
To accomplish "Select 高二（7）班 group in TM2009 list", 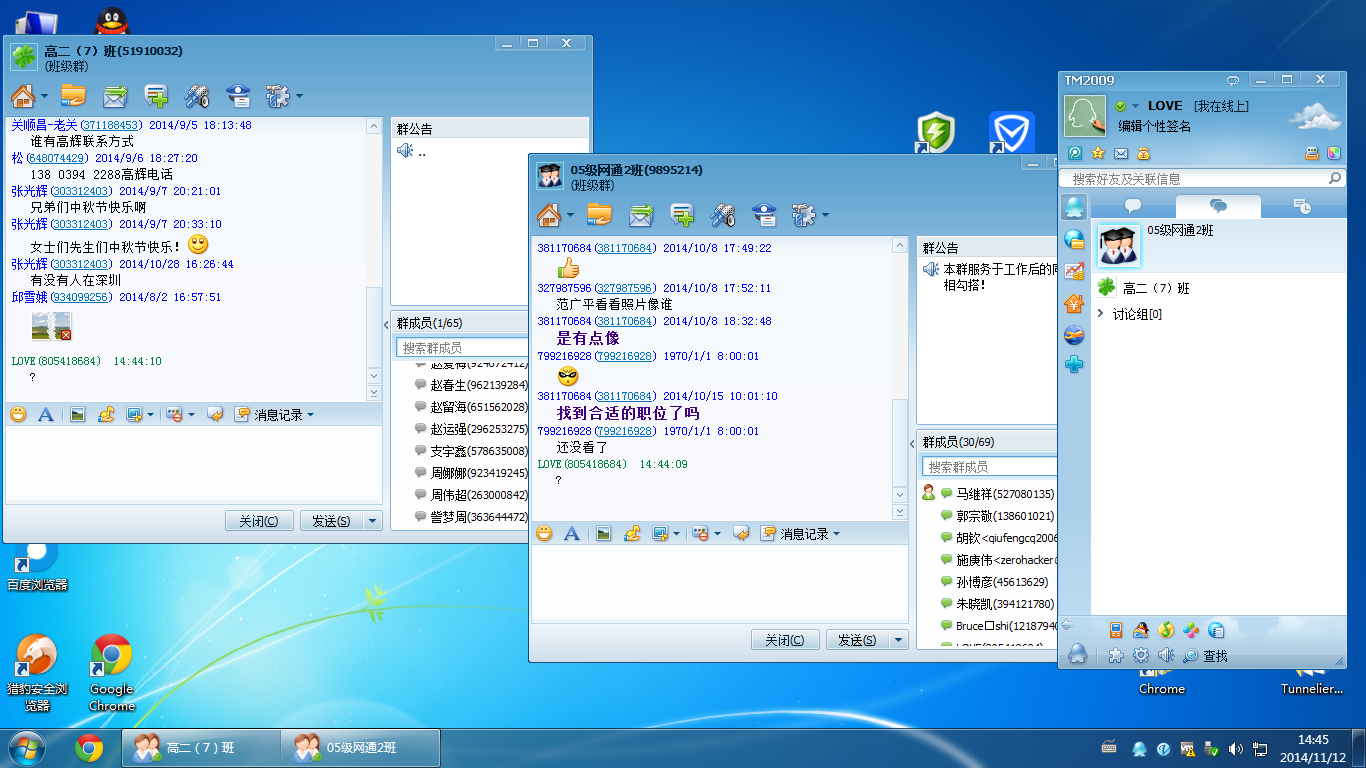I will click(x=1217, y=288).
